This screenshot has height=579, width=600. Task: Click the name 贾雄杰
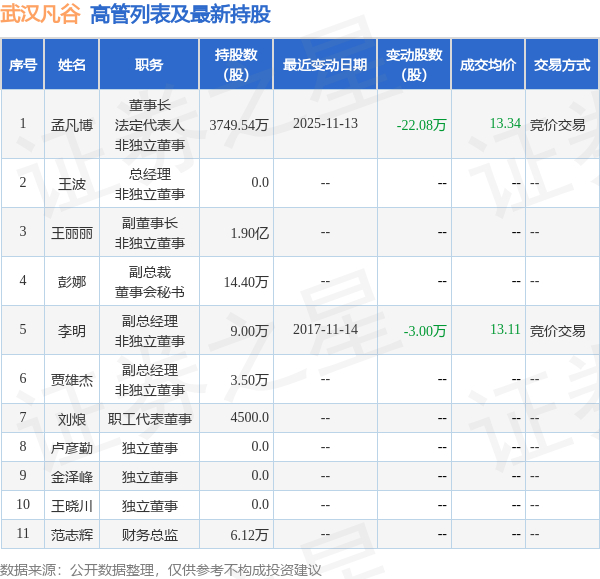tap(72, 380)
